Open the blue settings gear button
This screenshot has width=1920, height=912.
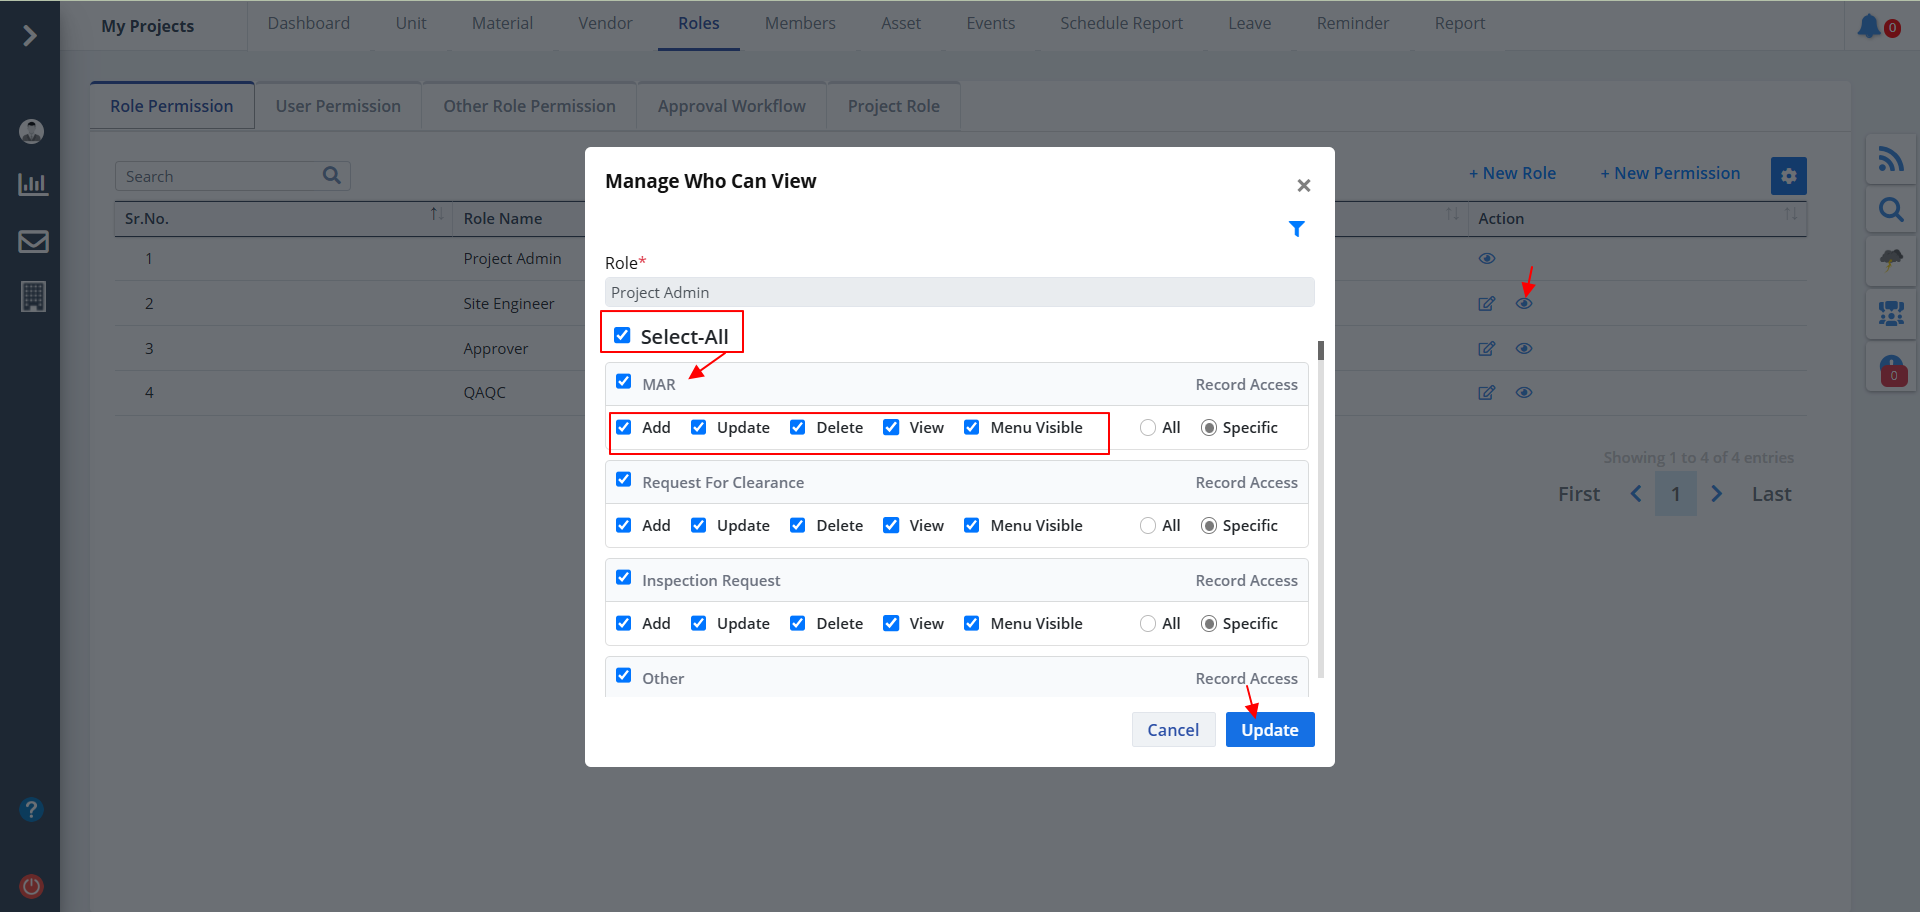1788,176
